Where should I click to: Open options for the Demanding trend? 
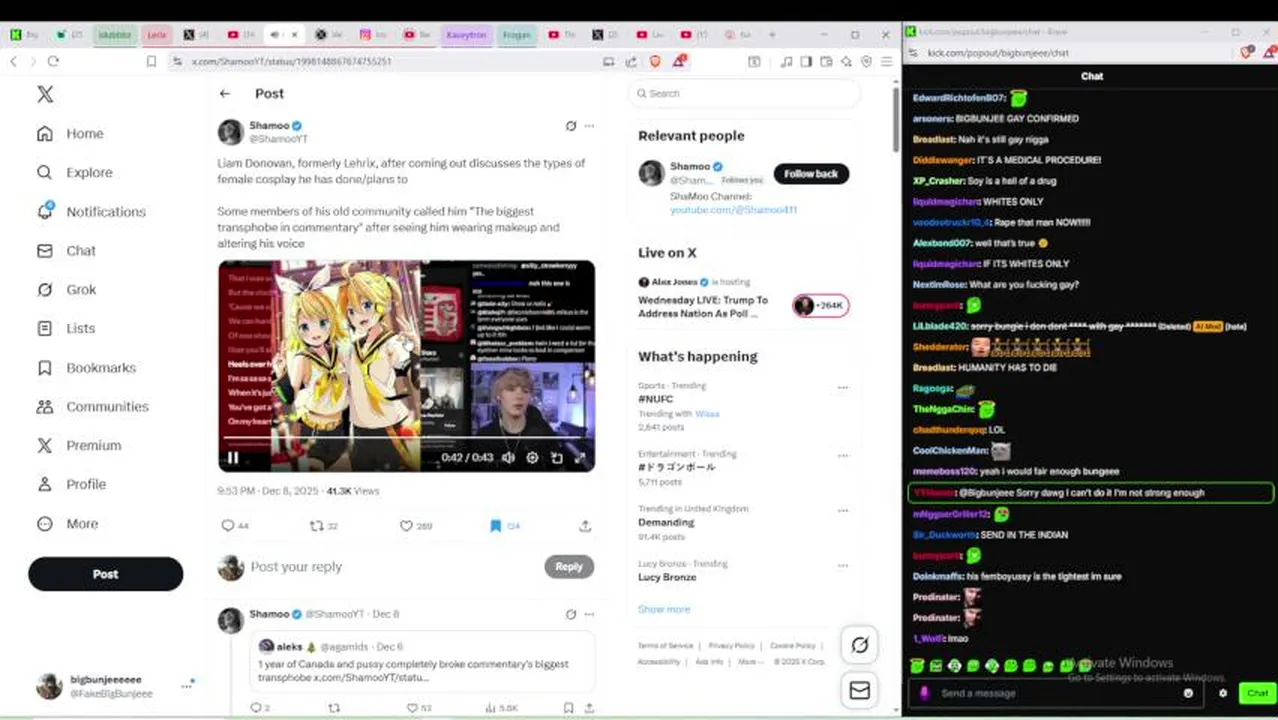pyautogui.click(x=843, y=511)
